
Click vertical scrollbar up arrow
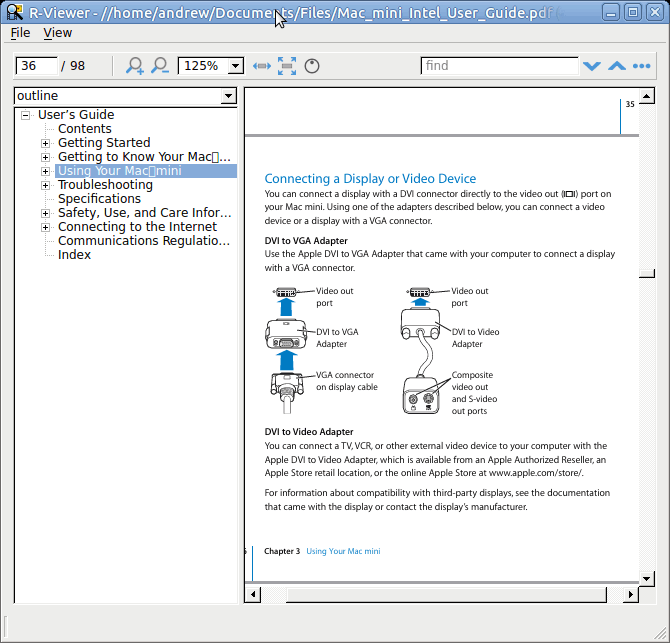[647, 96]
